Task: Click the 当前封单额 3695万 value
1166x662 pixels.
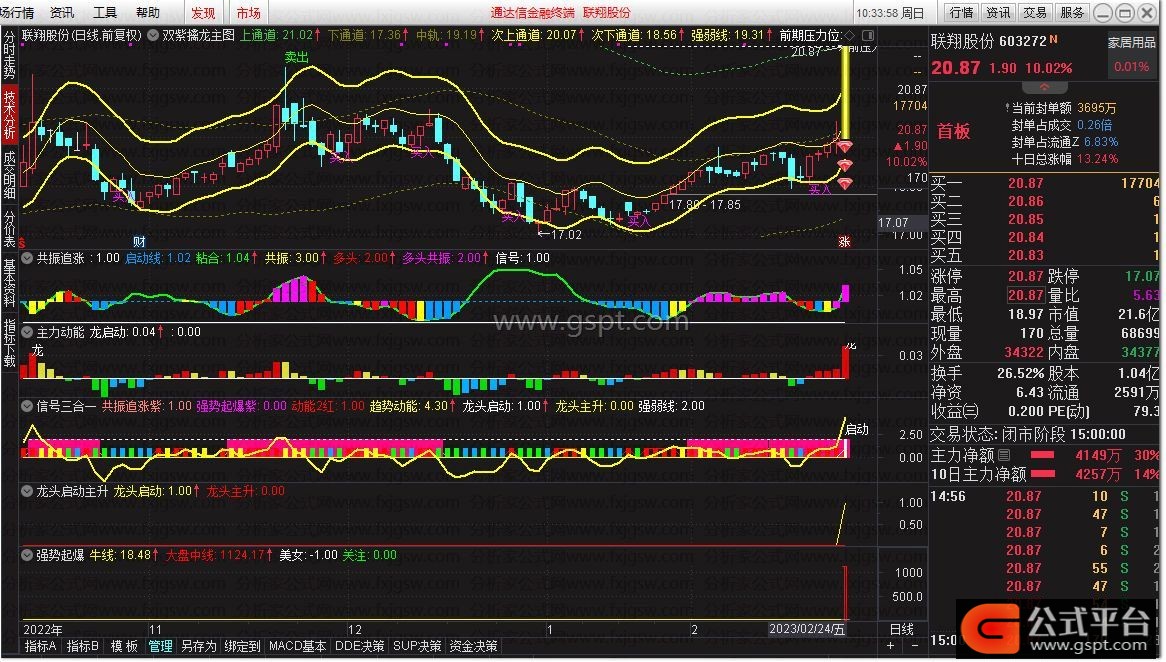Action: point(1096,109)
